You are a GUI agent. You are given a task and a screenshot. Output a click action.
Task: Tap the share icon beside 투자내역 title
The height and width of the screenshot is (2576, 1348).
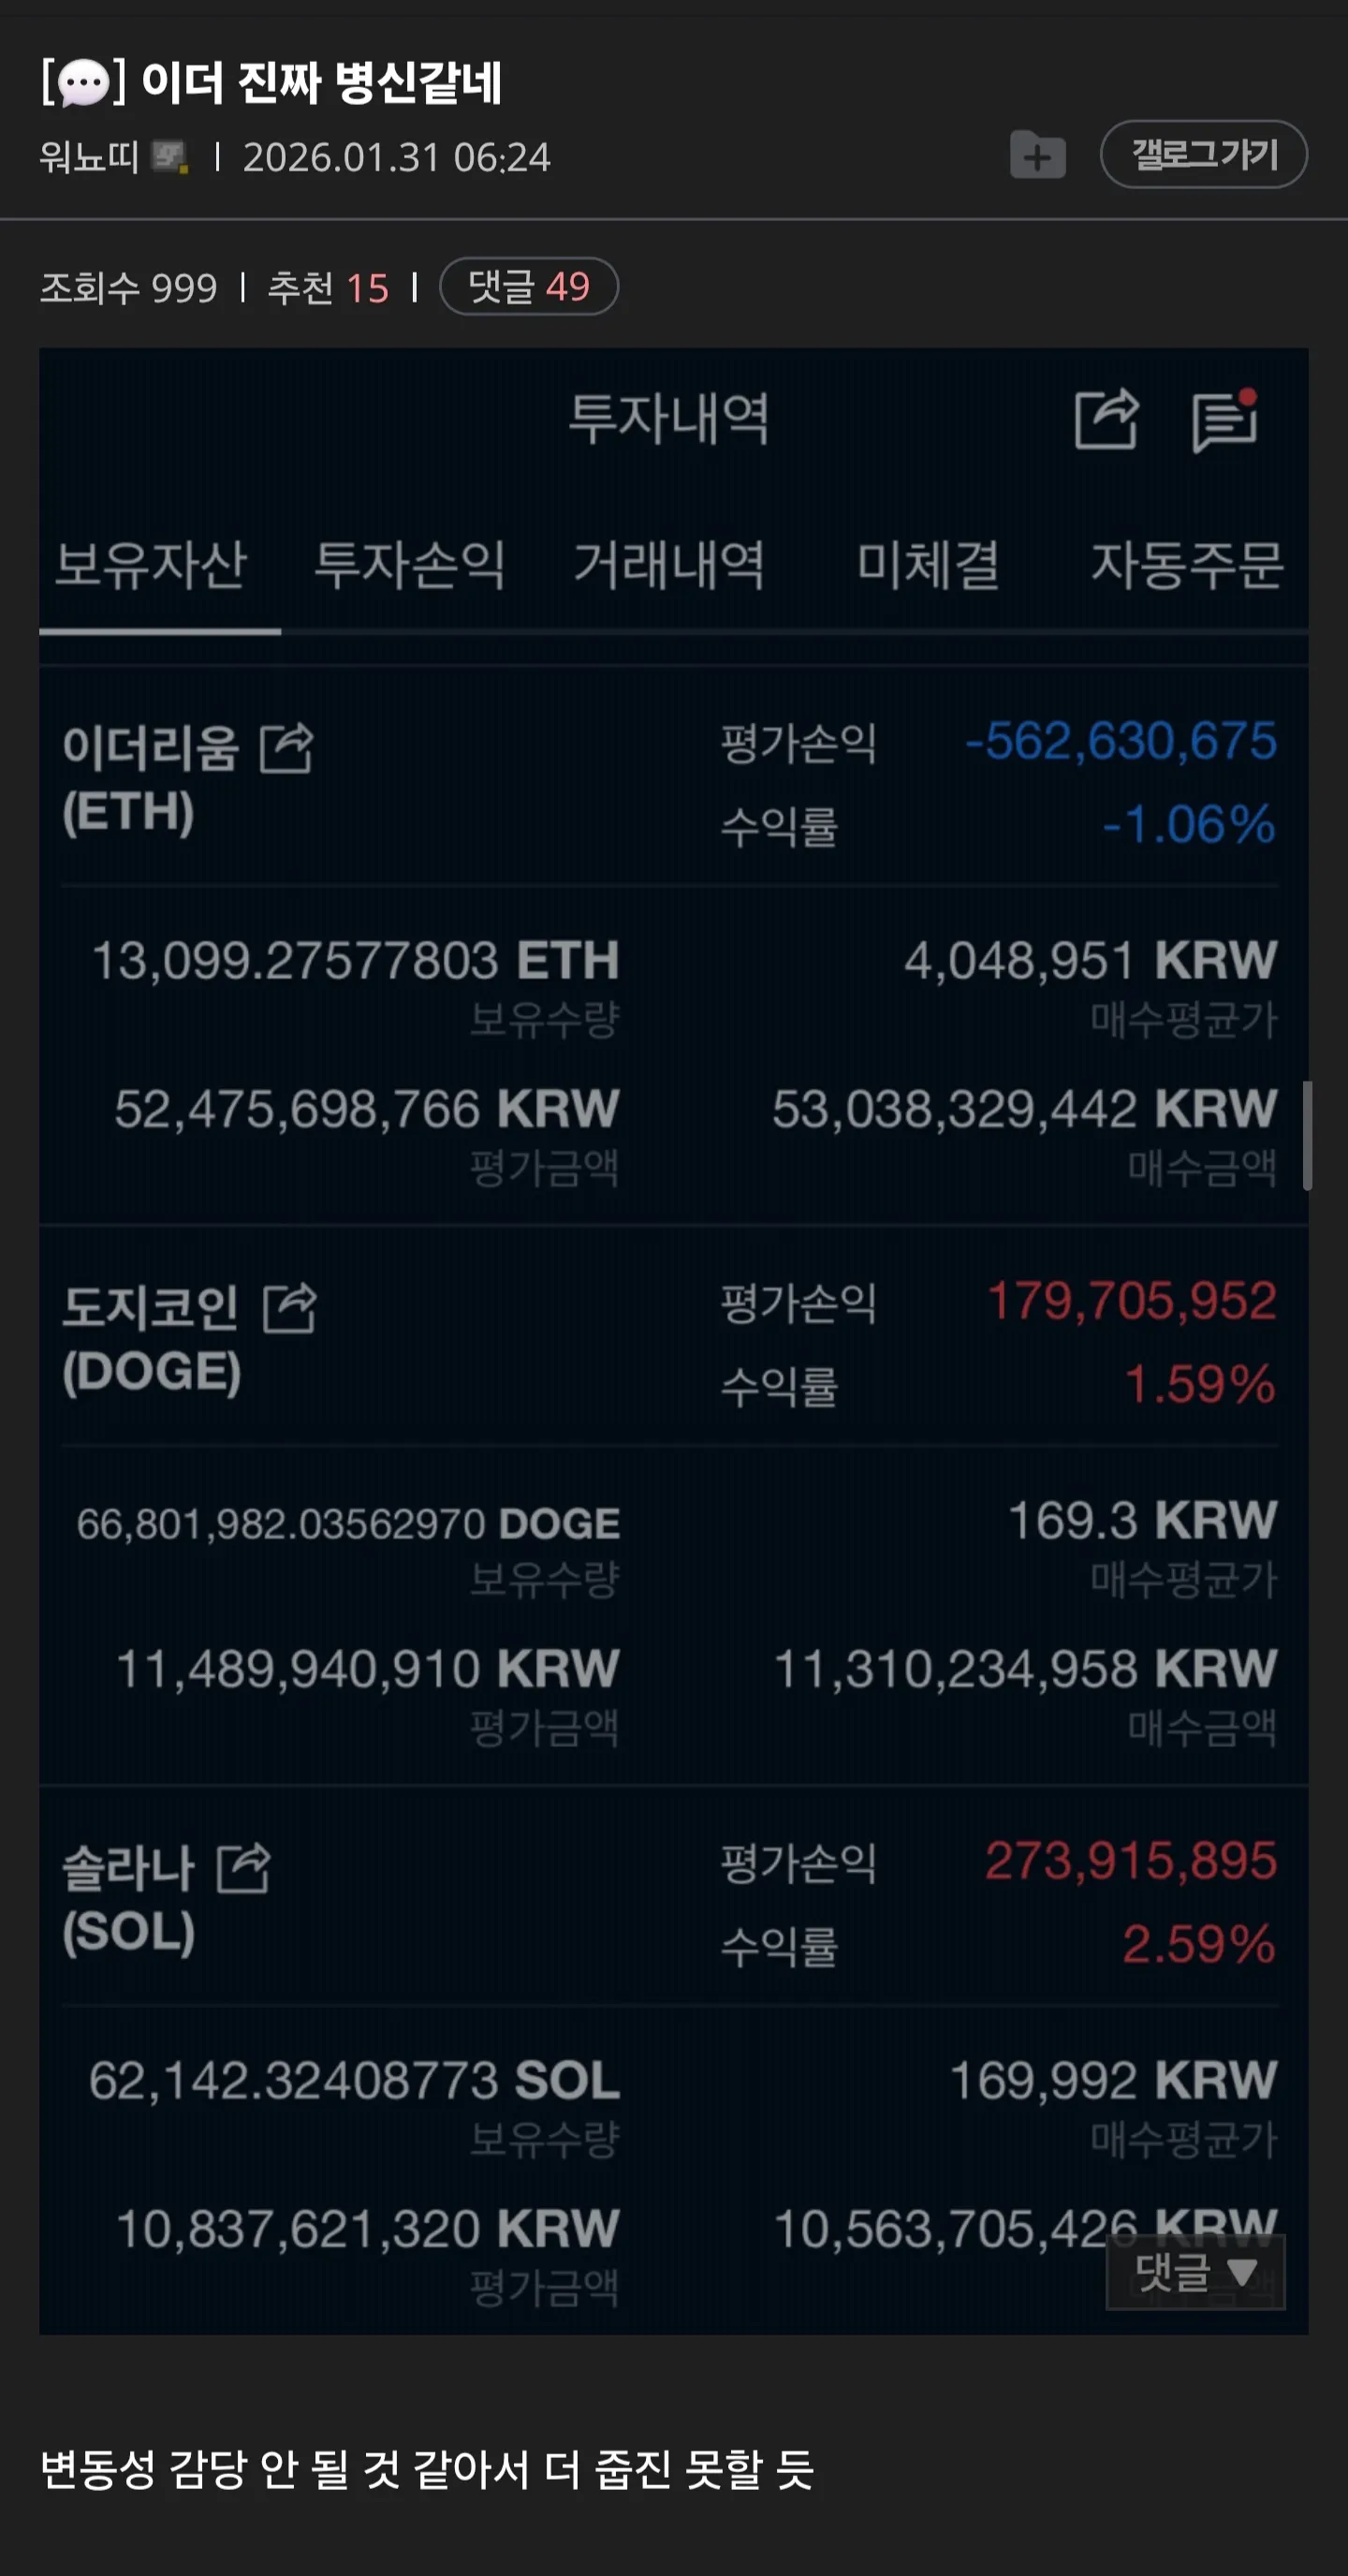point(1106,418)
